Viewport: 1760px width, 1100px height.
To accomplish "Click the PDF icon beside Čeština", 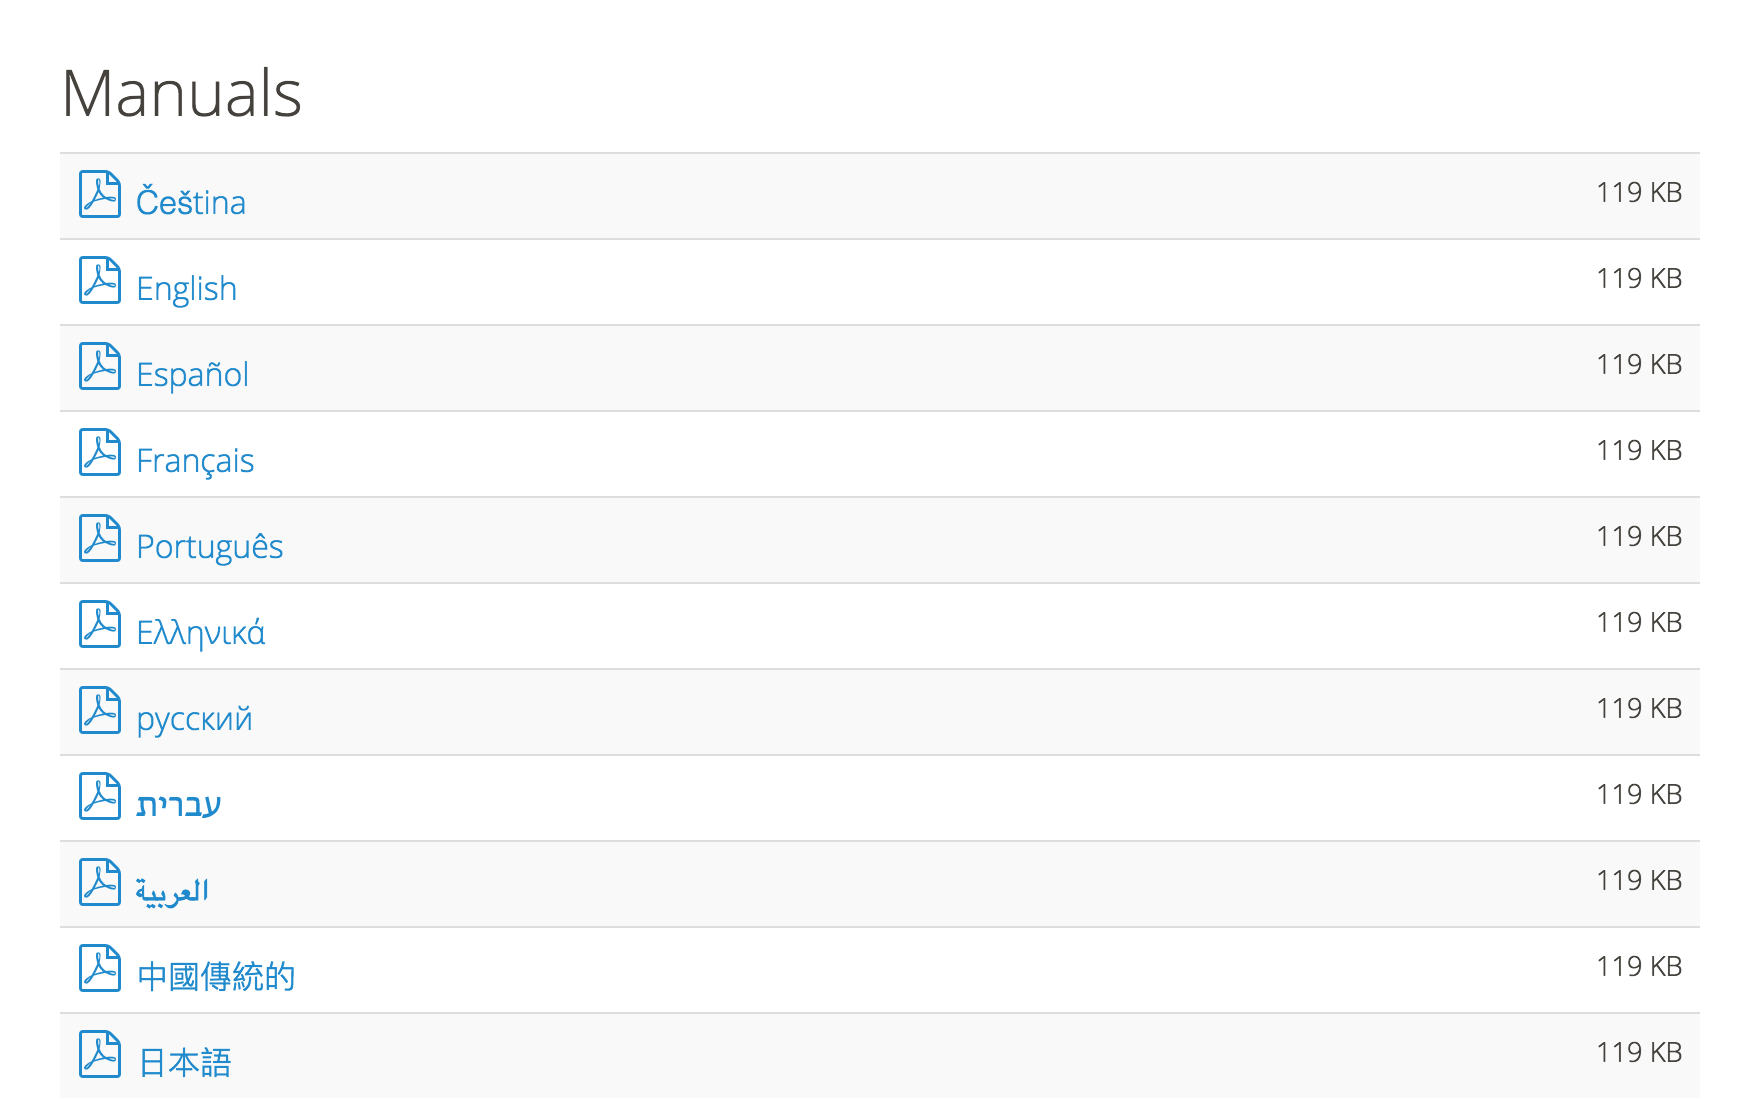I will (x=100, y=194).
